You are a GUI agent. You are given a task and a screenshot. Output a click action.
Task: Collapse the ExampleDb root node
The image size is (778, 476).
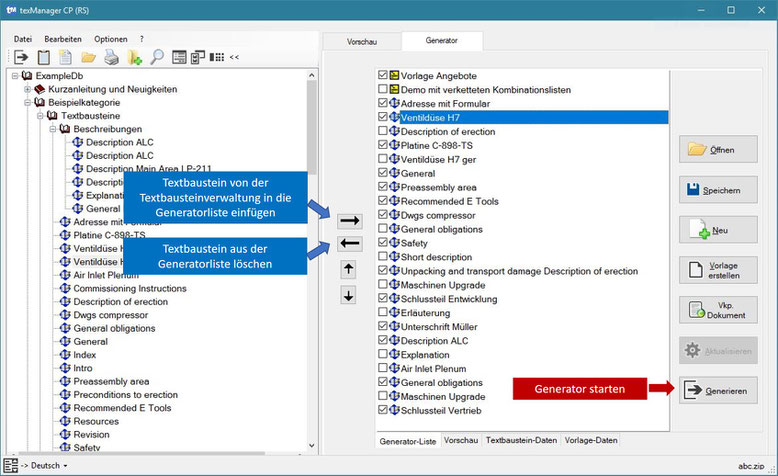coord(15,76)
